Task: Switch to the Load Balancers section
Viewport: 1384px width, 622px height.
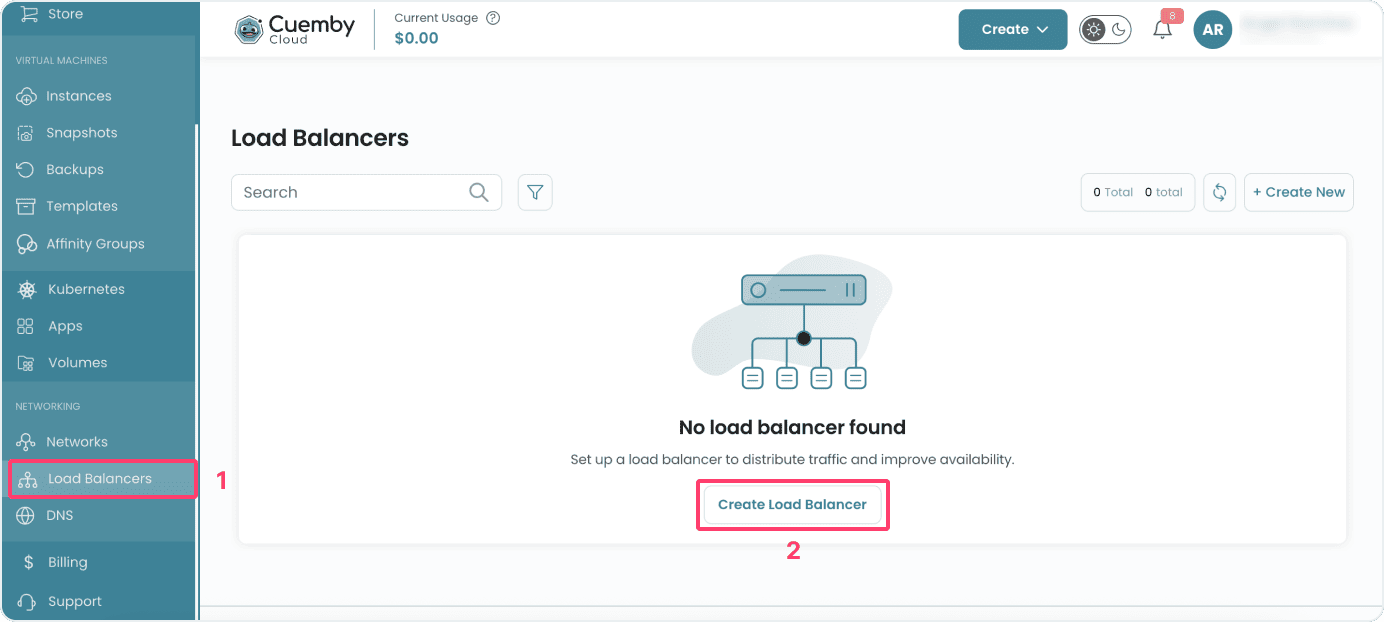Action: [100, 478]
